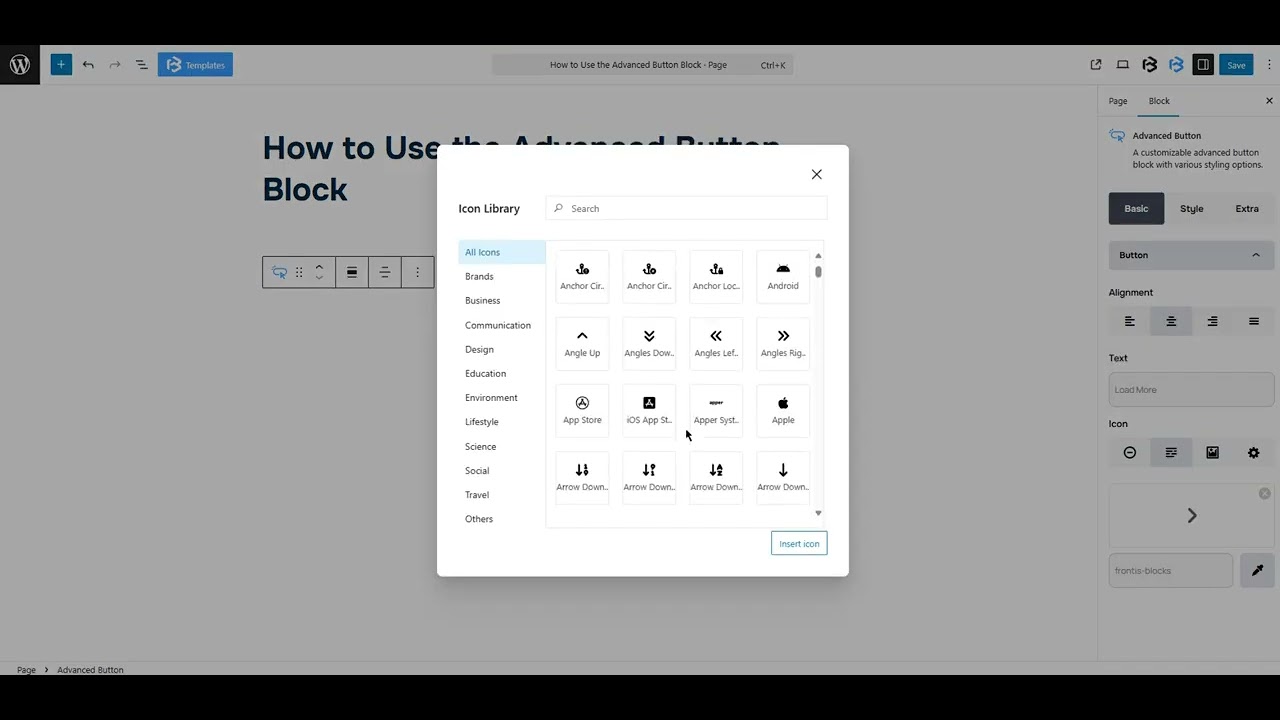Viewport: 1280px width, 720px height.
Task: Select the Android icon
Action: click(783, 276)
